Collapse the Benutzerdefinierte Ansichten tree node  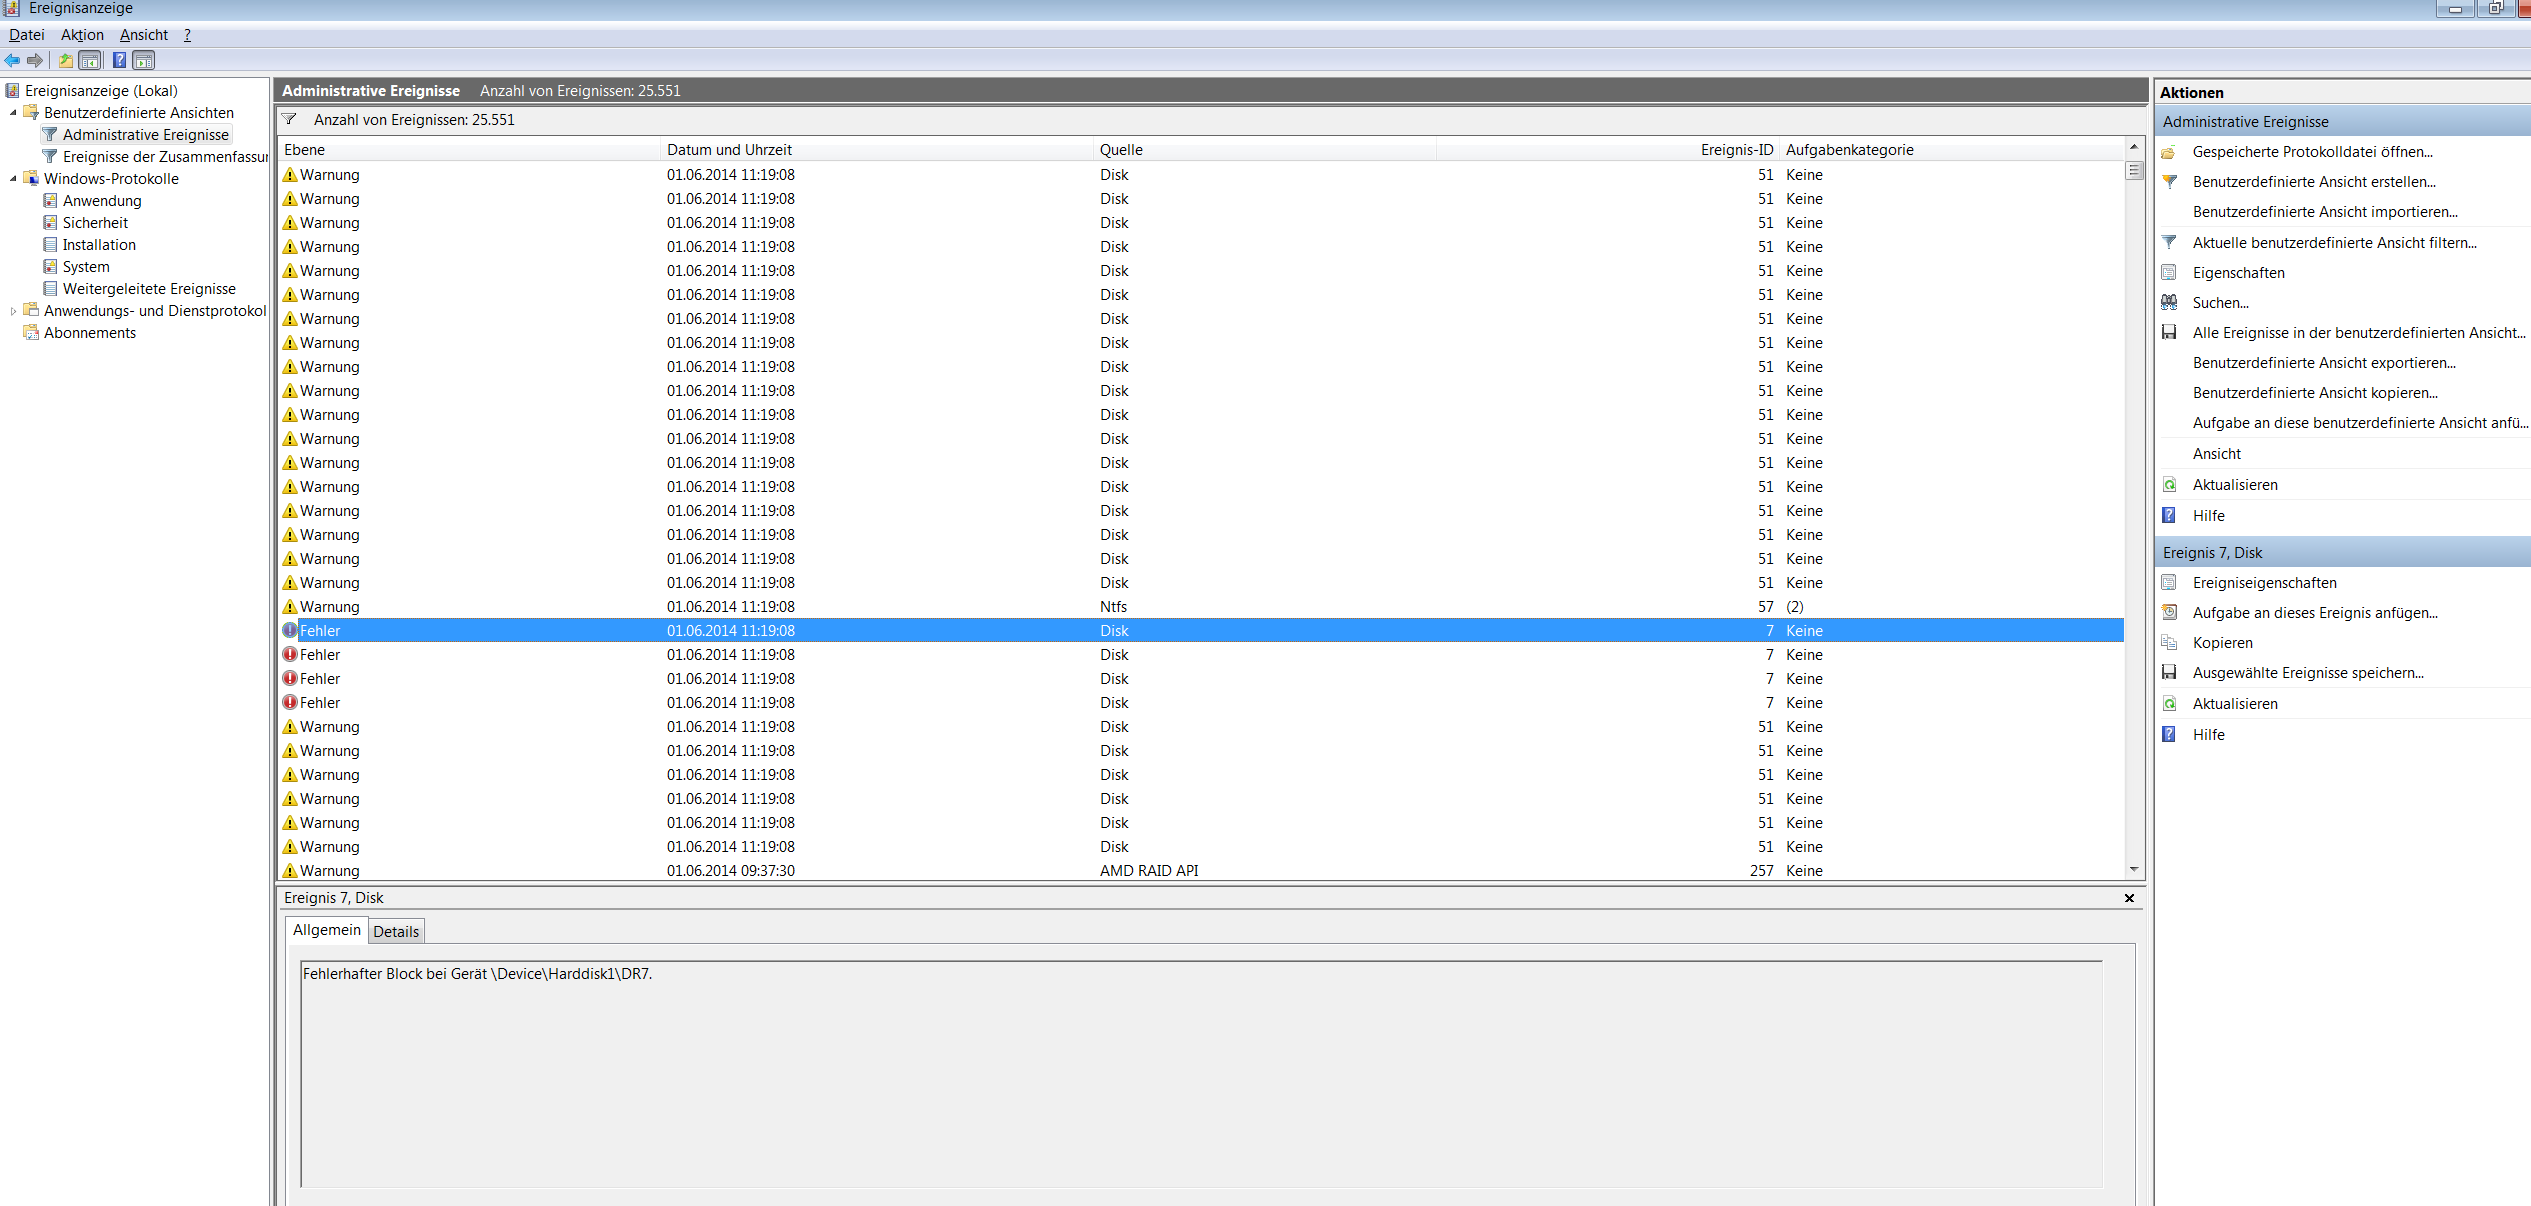click(13, 113)
